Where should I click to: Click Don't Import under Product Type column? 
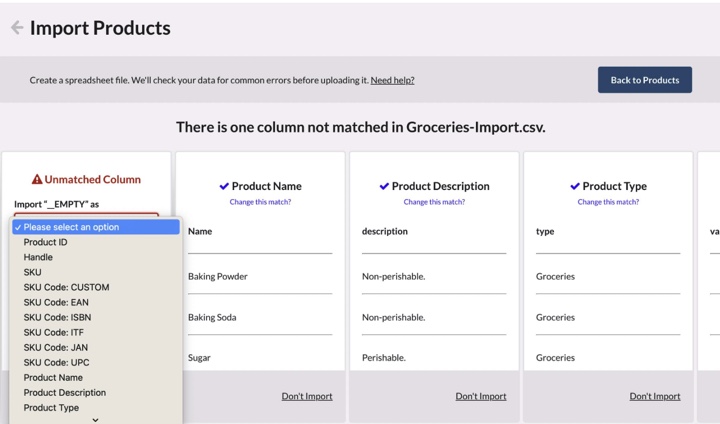pos(655,396)
